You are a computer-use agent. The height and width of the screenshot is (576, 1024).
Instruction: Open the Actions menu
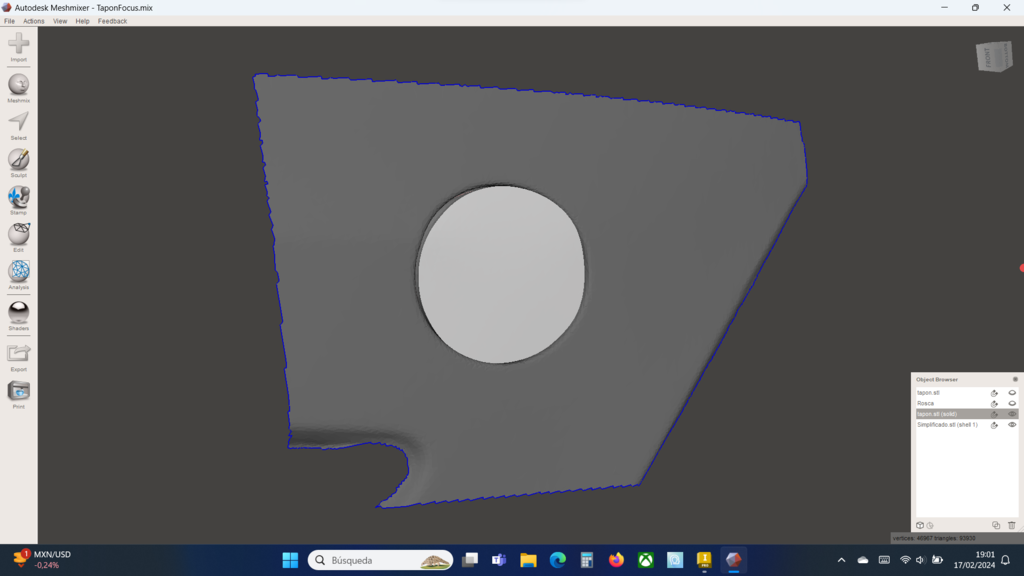pyautogui.click(x=33, y=21)
